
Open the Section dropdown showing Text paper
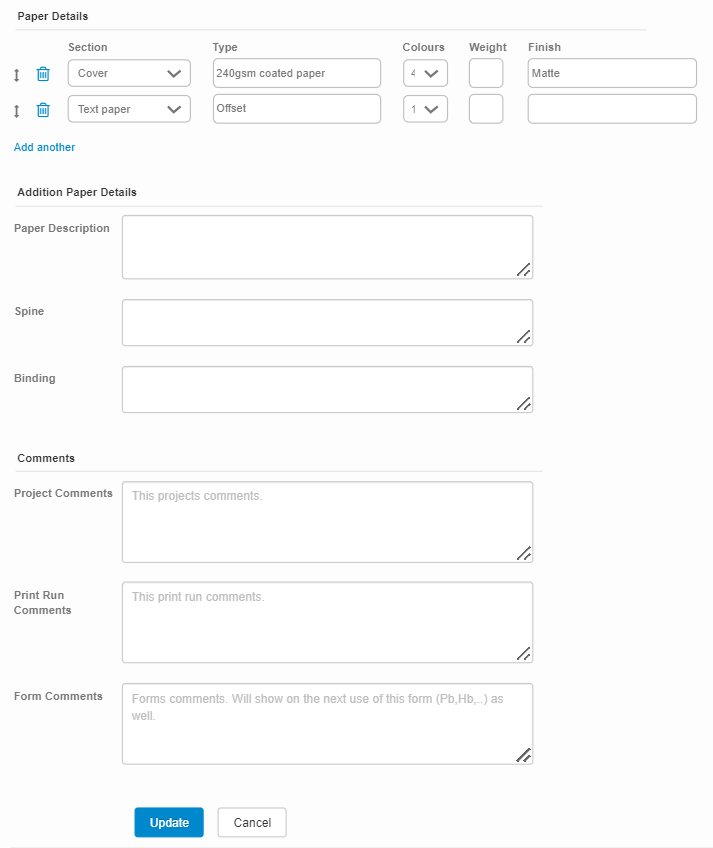tap(128, 109)
